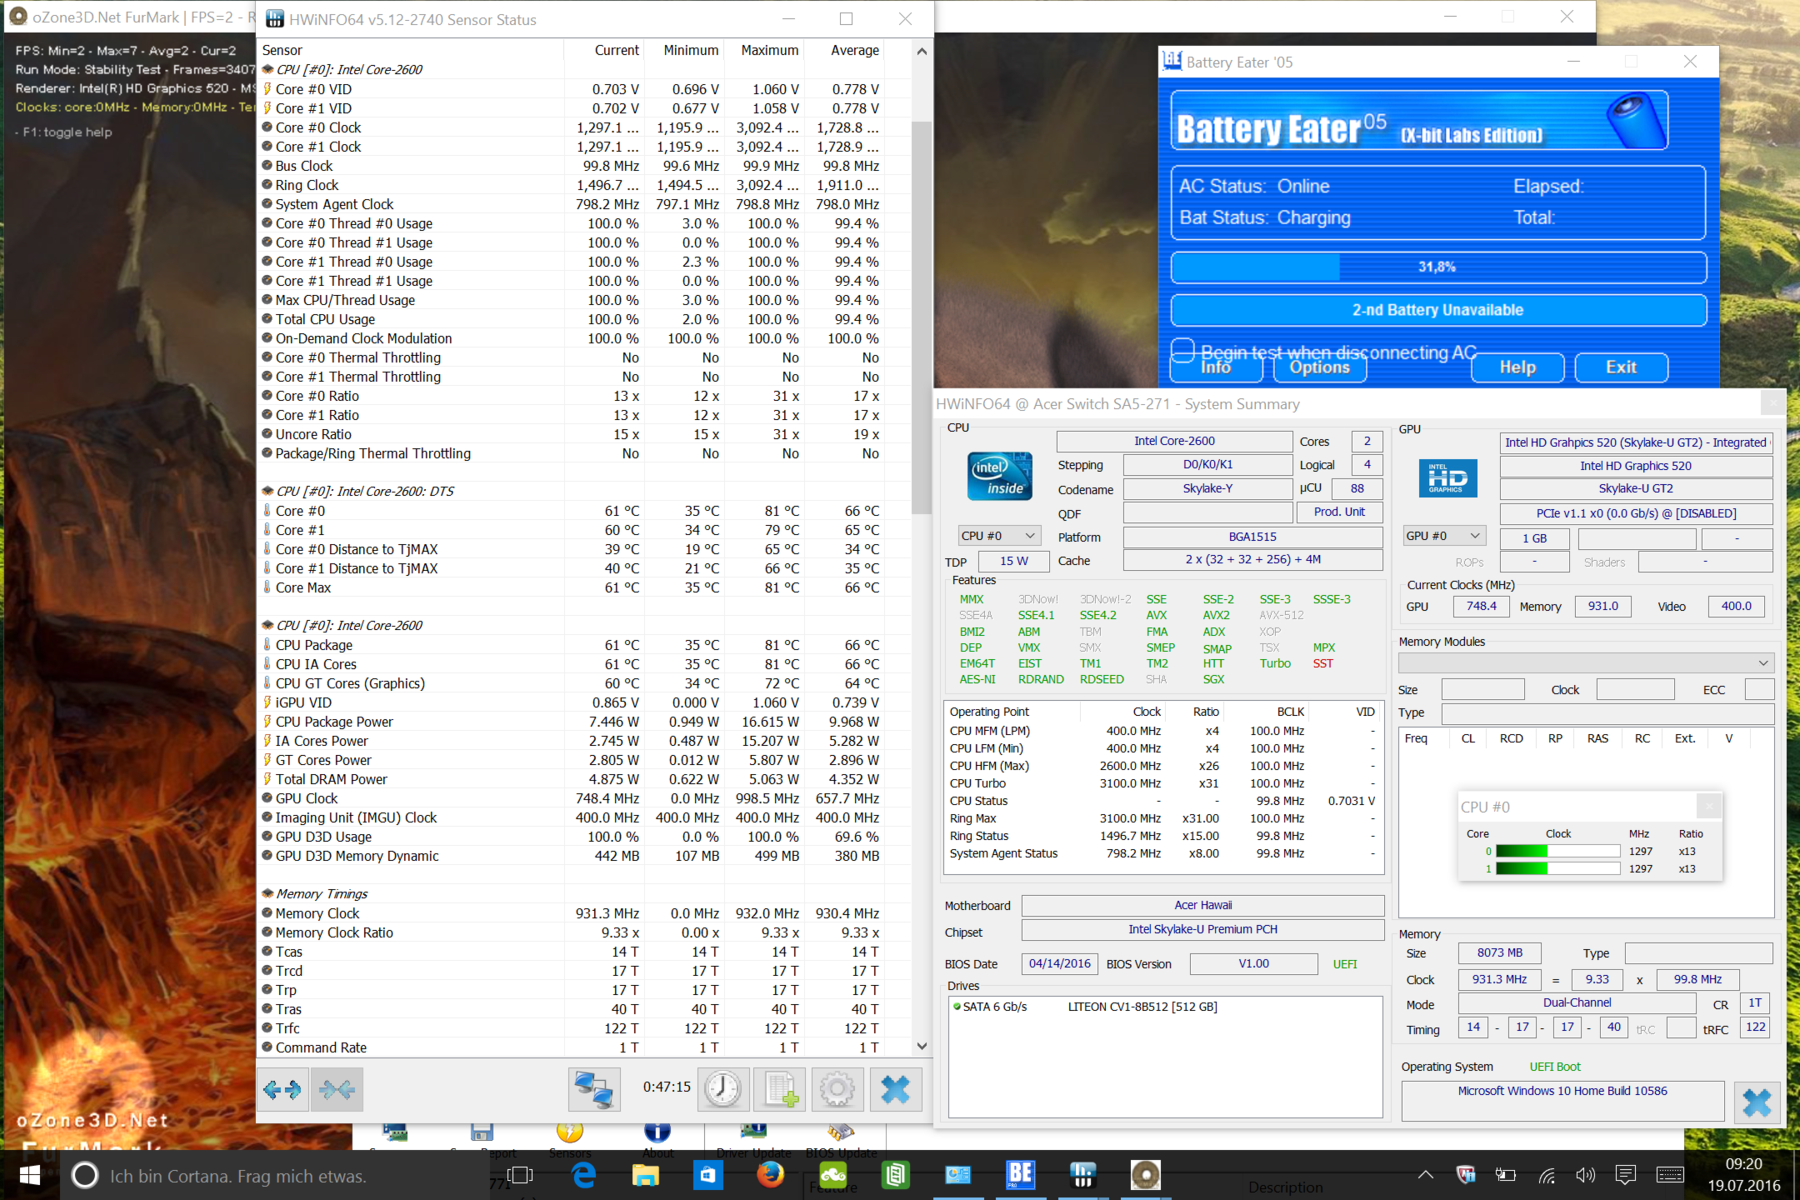Image resolution: width=1800 pixels, height=1200 pixels.
Task: Click the expand/collapse arrows icon in HWiNFO sensor toolbar
Action: point(282,1089)
